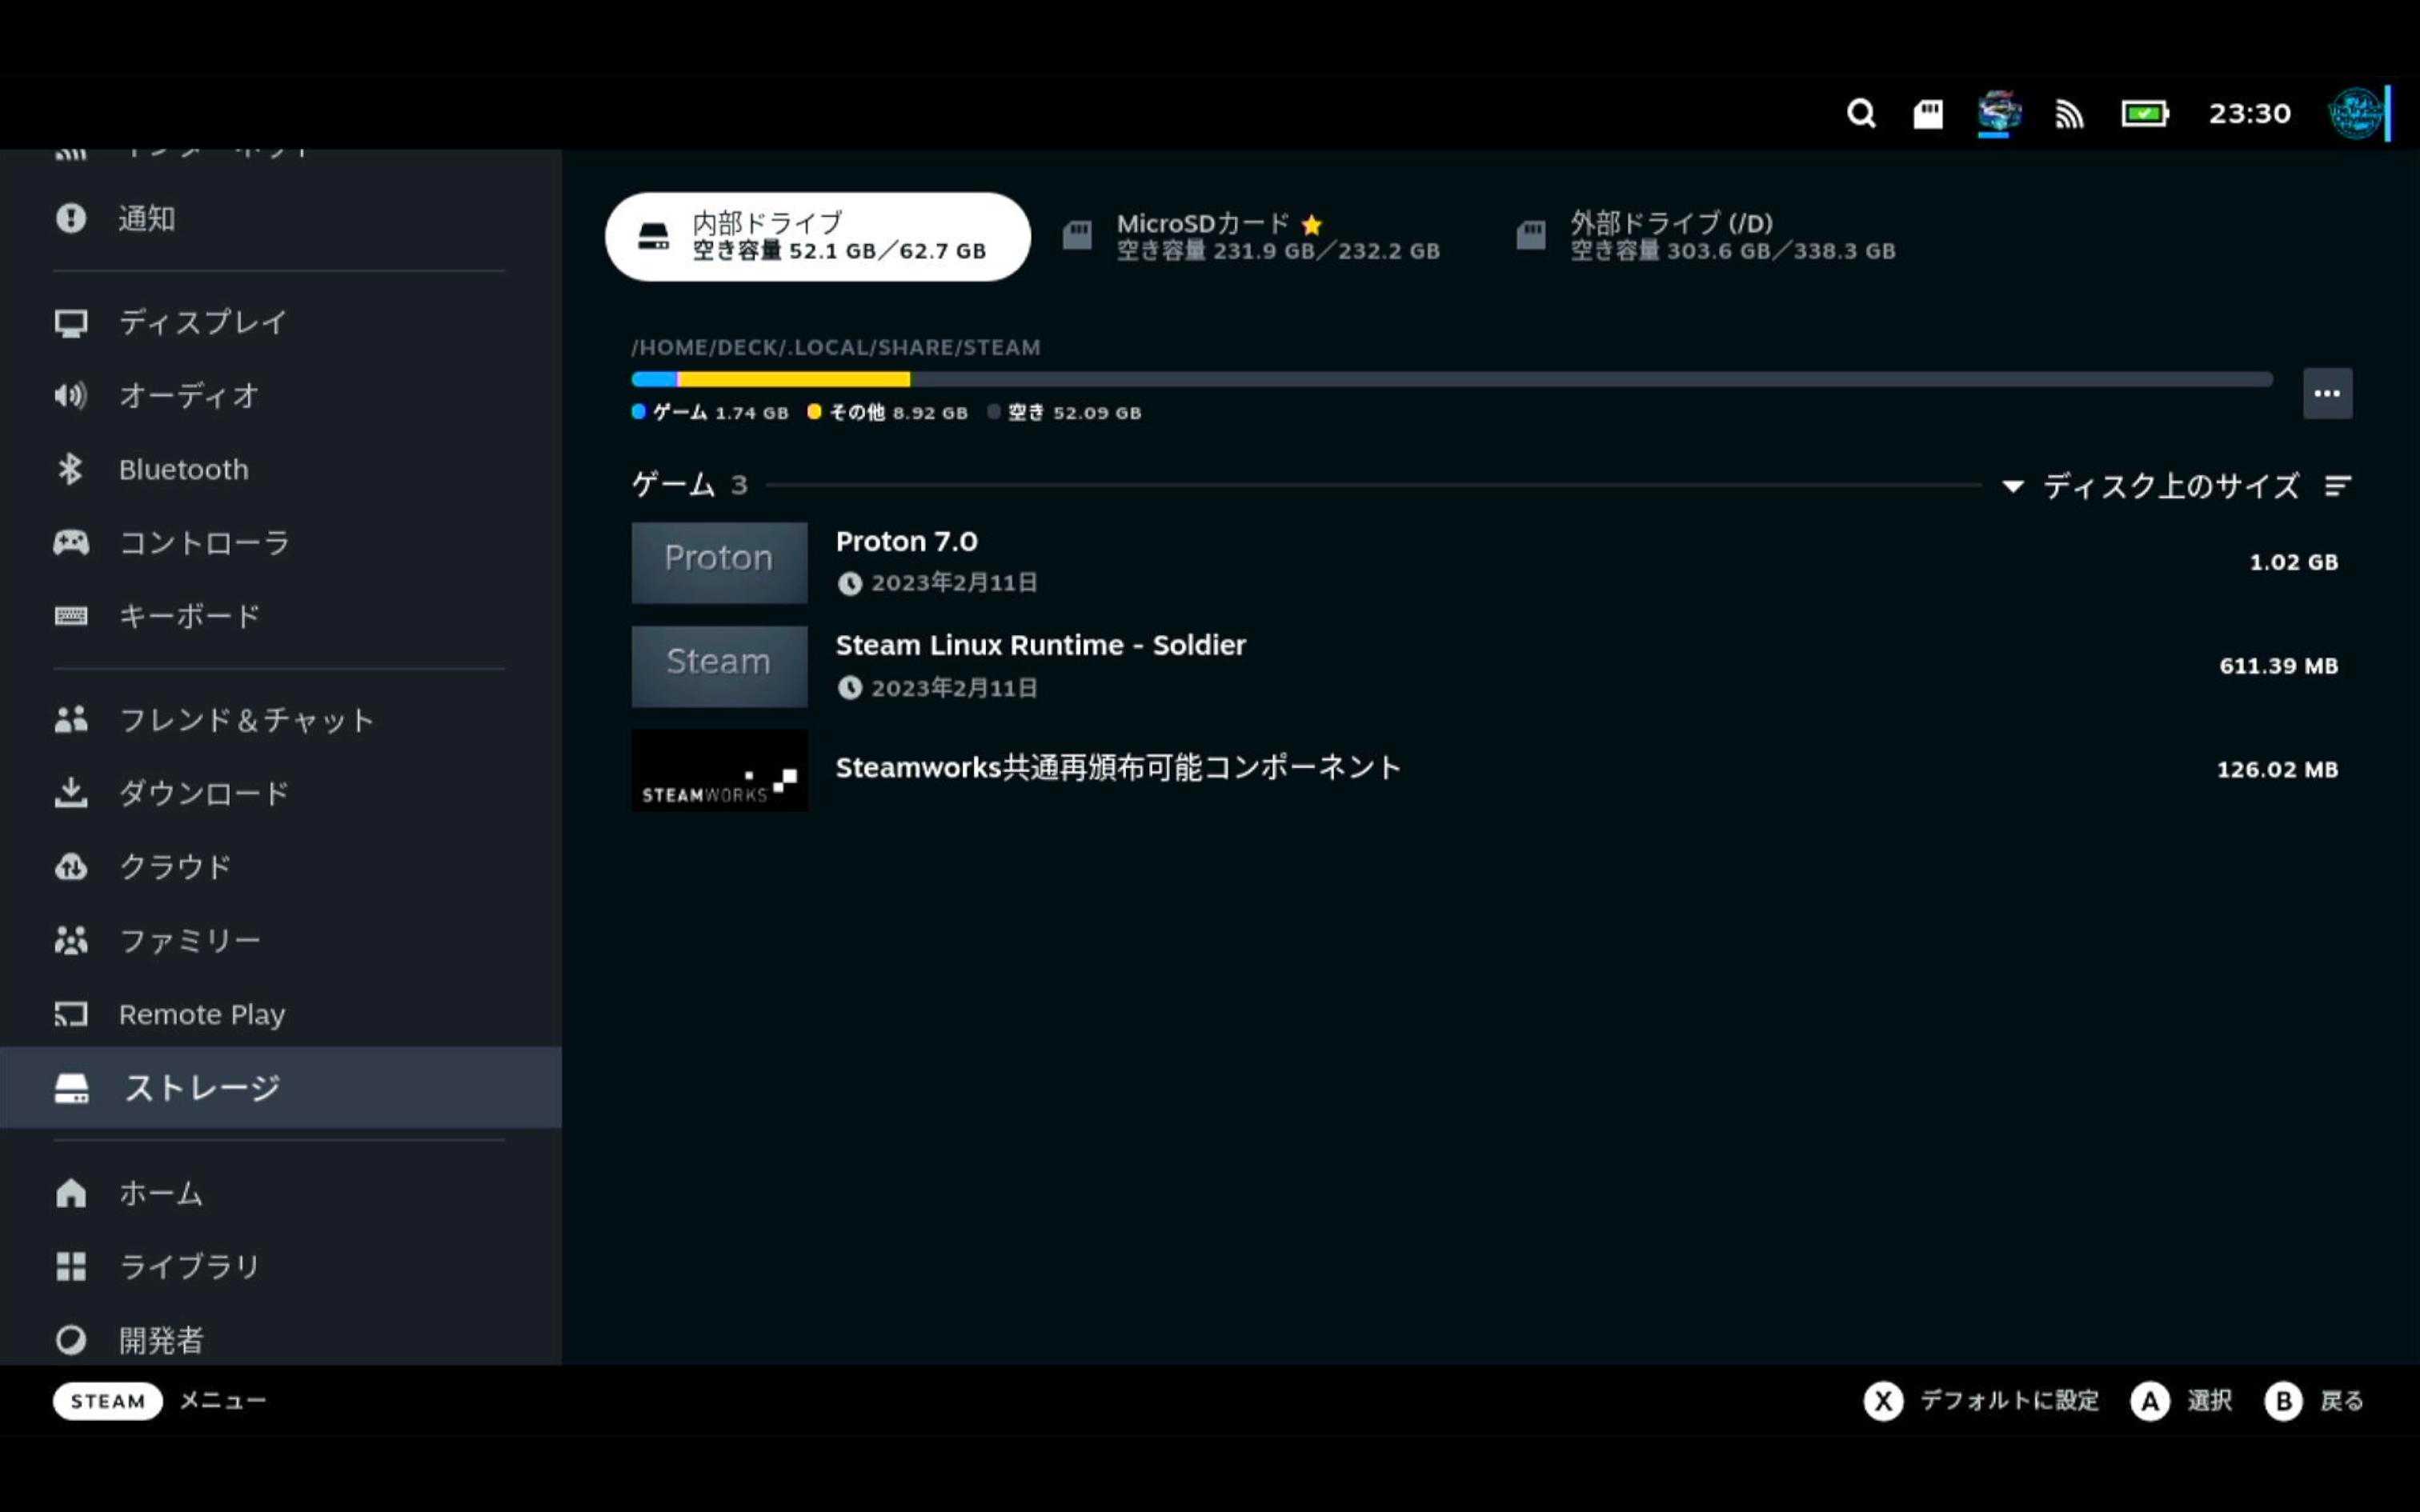This screenshot has width=2420, height=1512.
Task: Open Remote Play settings
Action: point(201,1014)
